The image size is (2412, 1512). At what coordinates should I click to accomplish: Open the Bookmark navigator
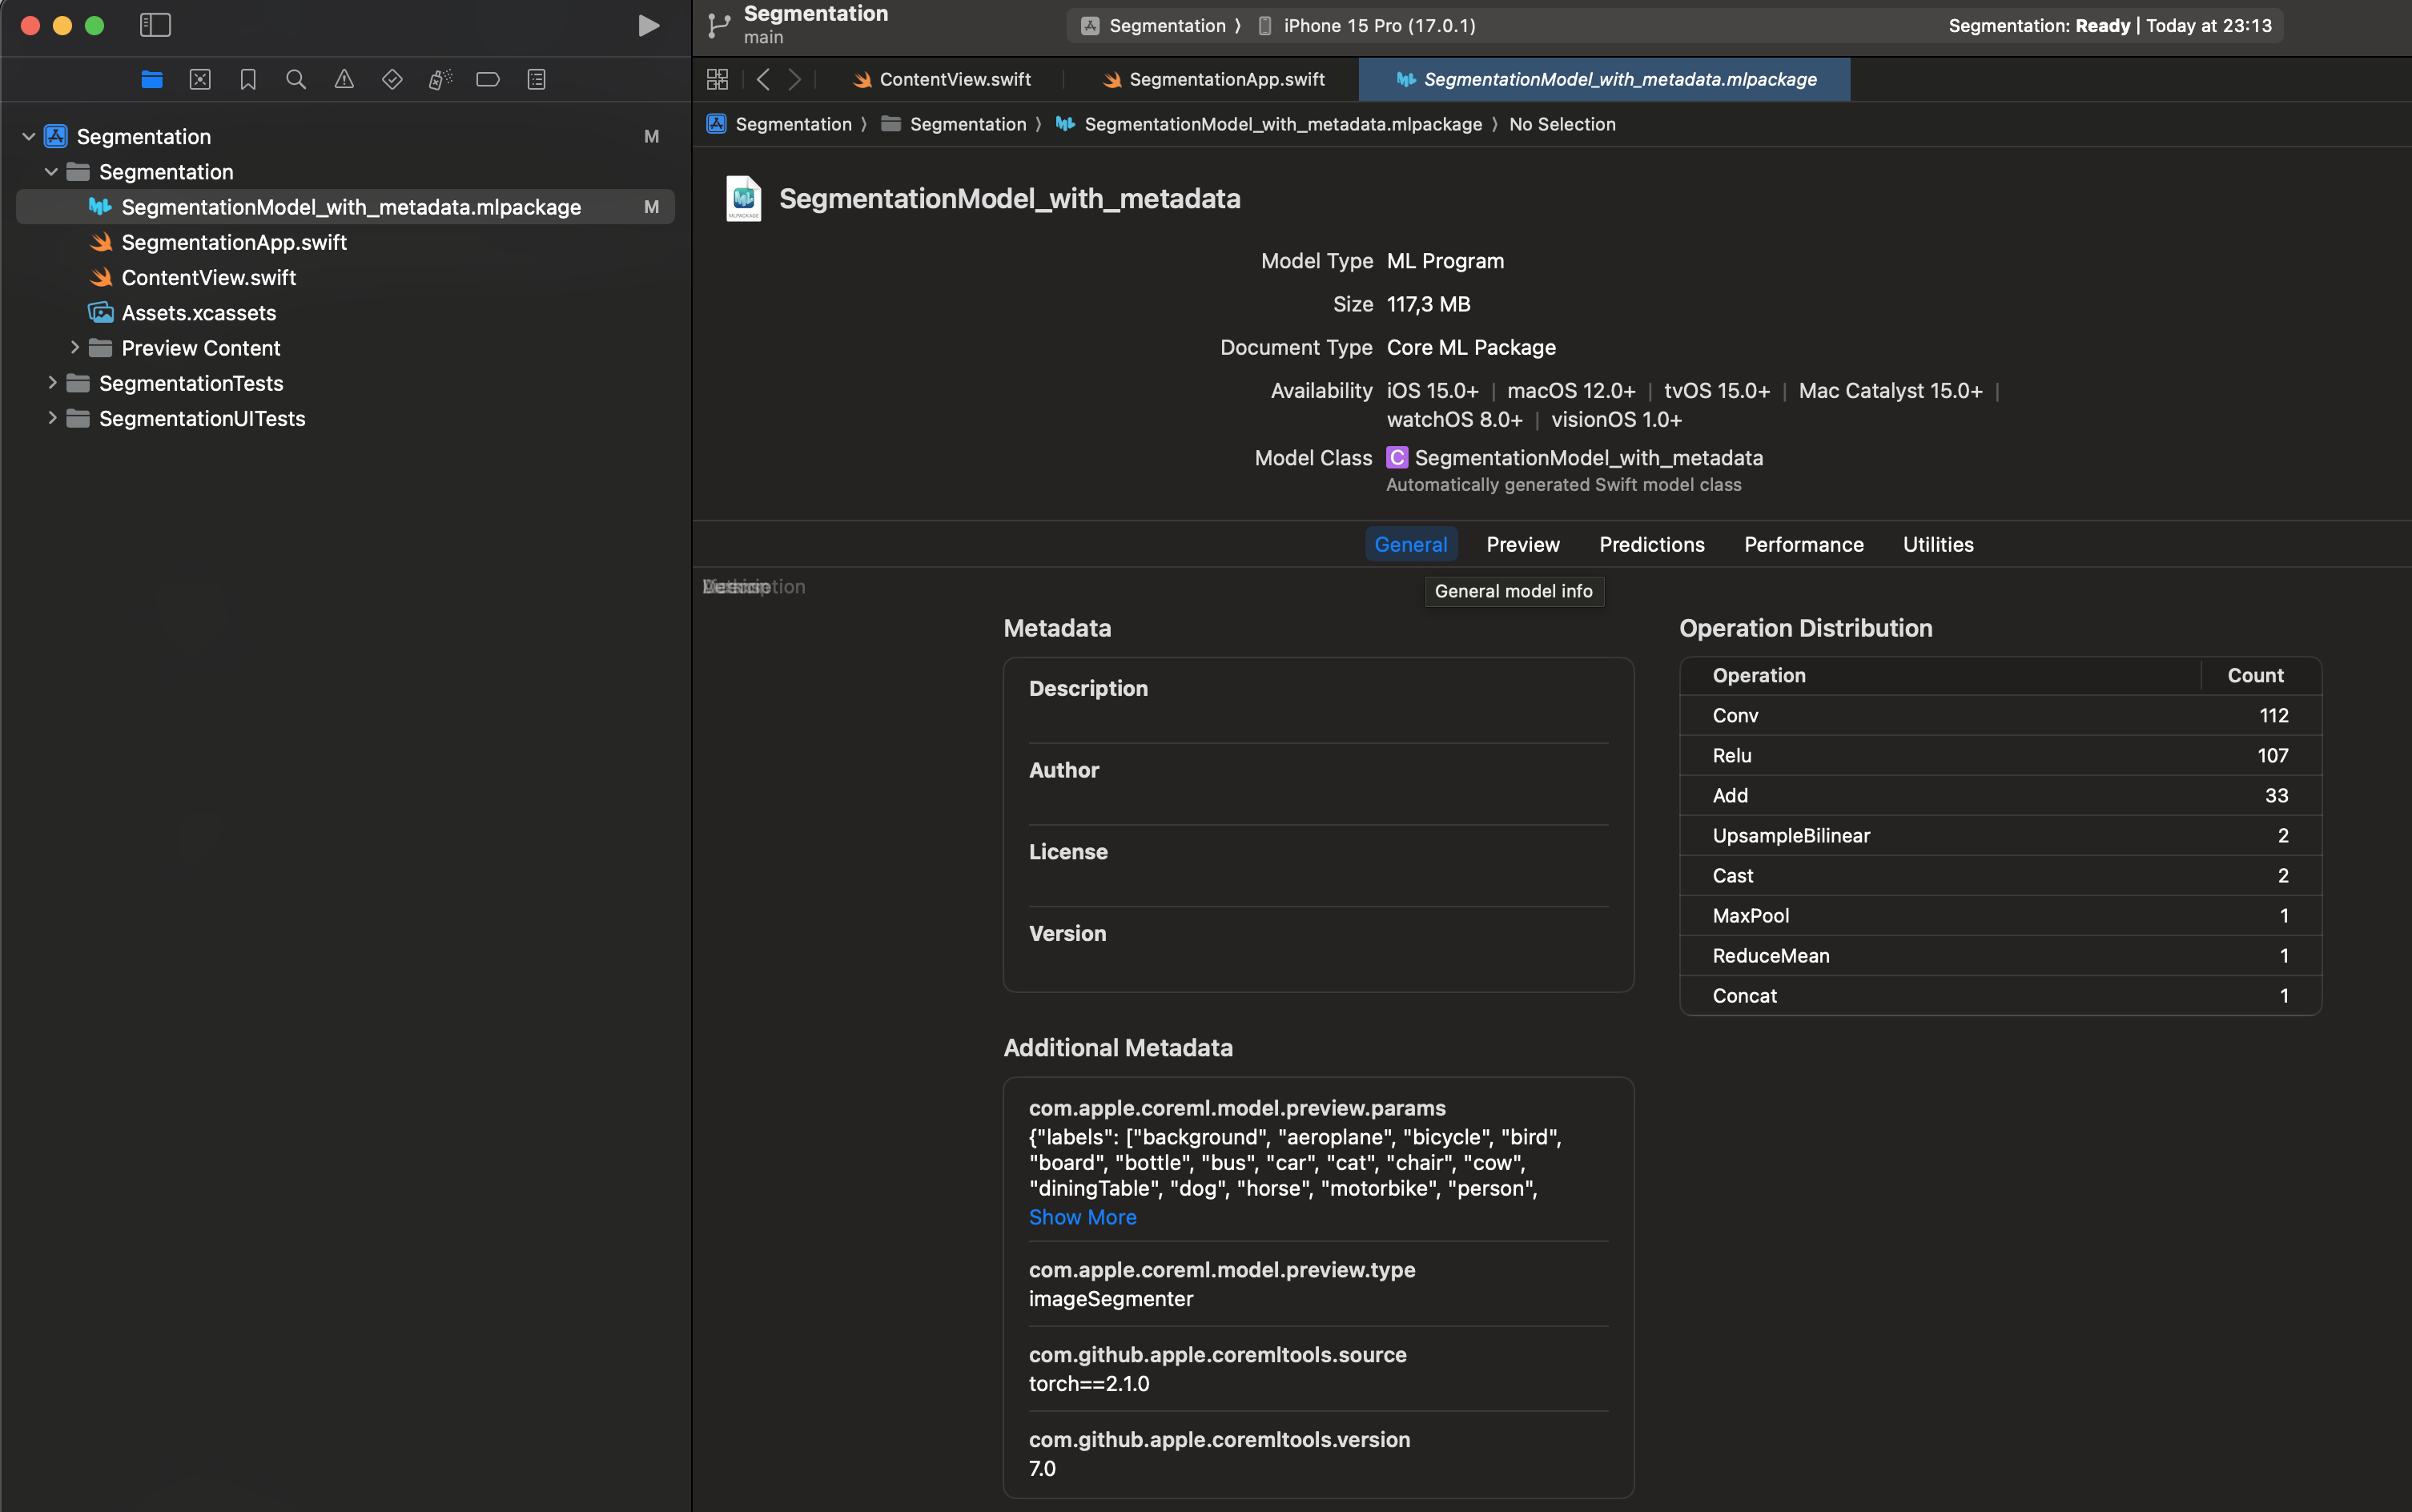pos(248,79)
